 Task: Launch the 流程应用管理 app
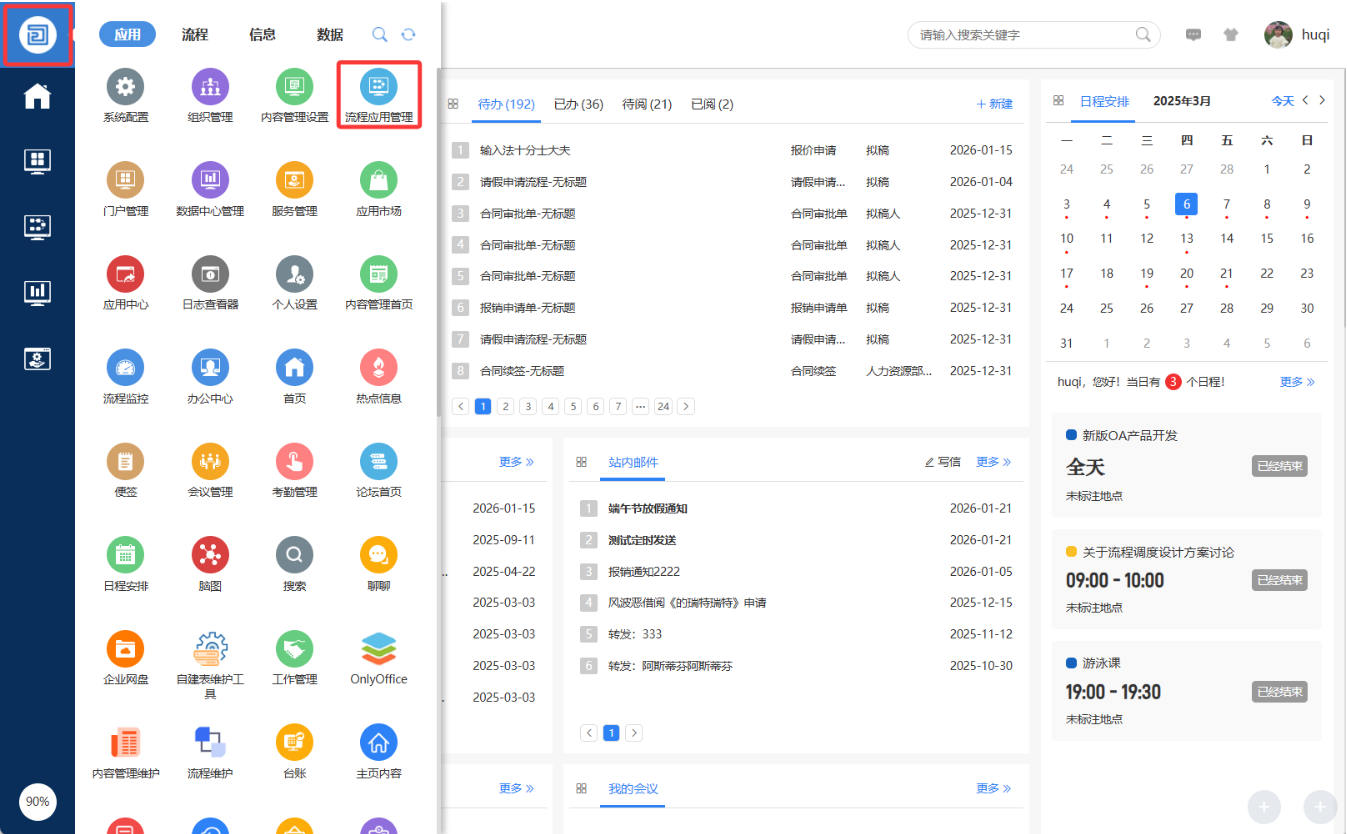pyautogui.click(x=379, y=87)
